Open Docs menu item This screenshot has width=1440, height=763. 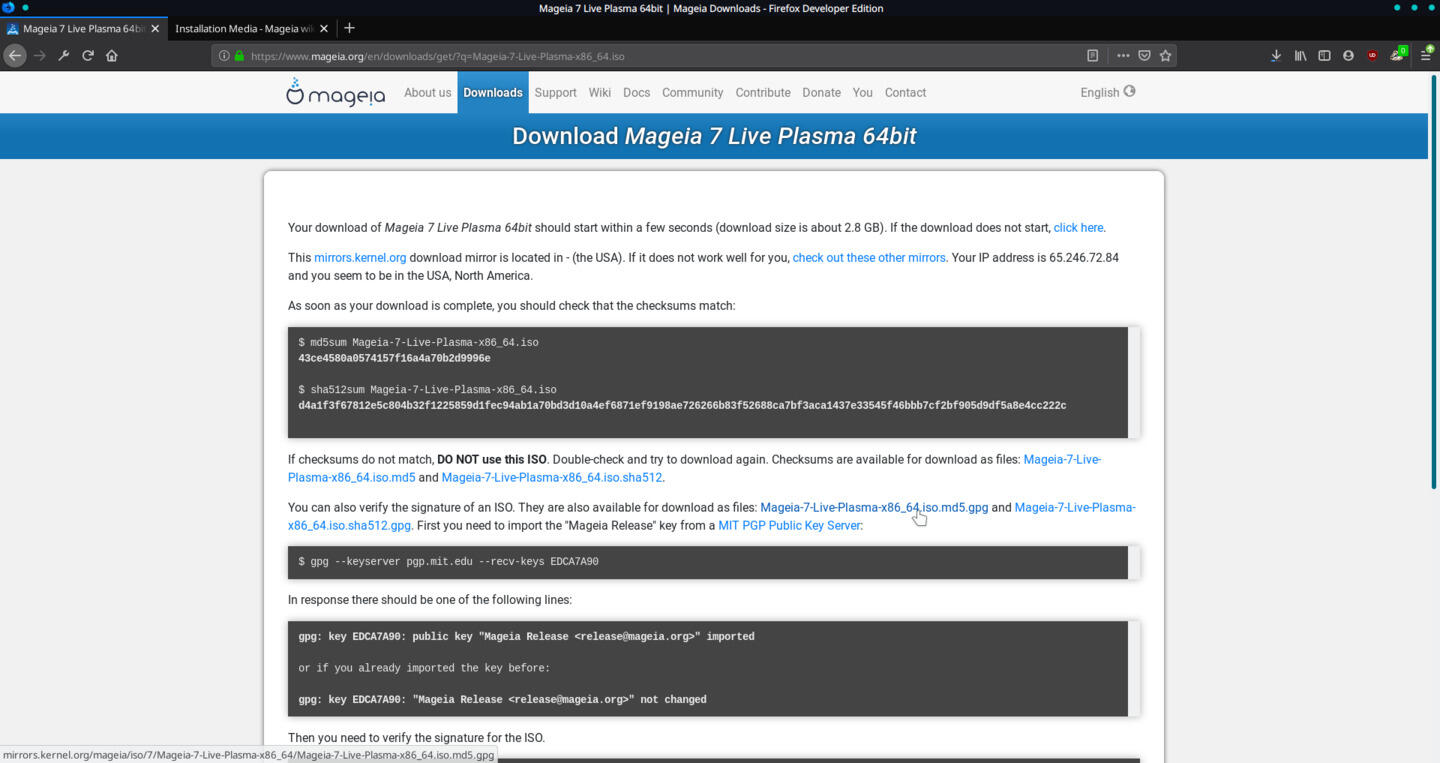636,92
